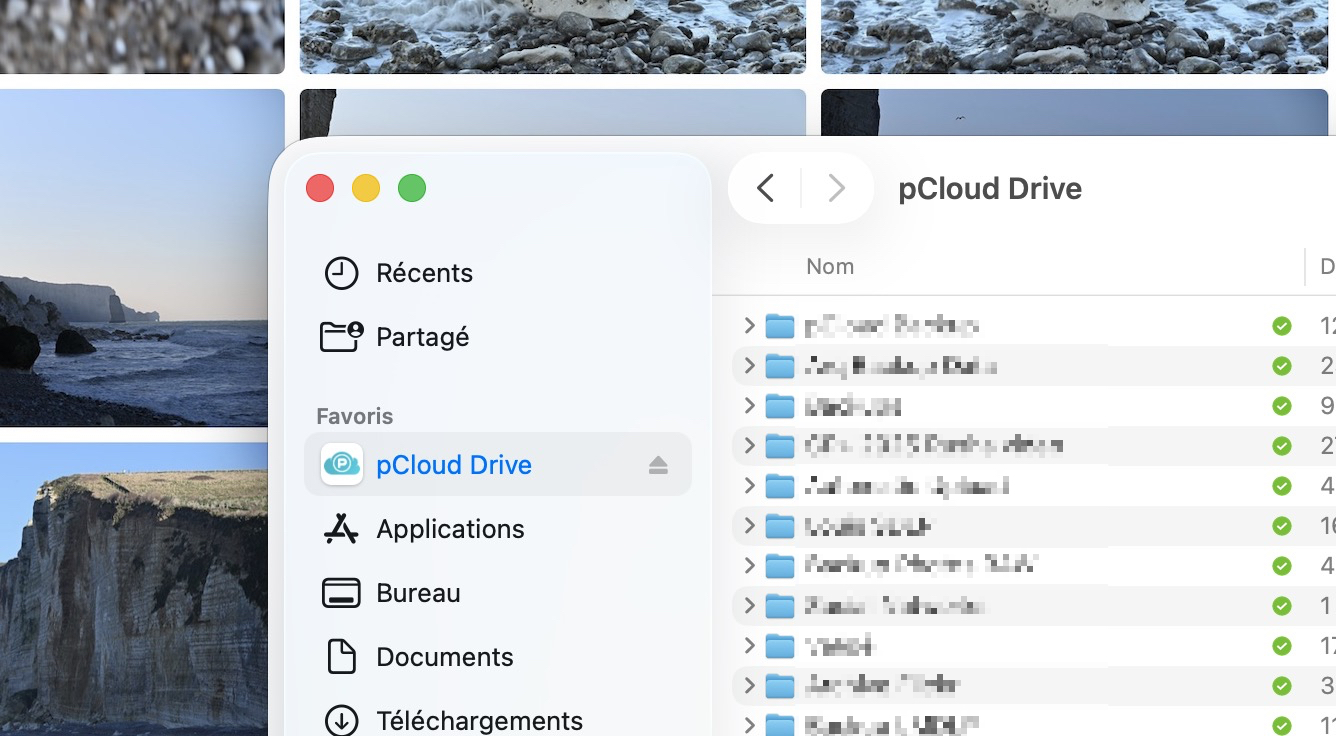Toggle full screen with the green button
This screenshot has height=736, width=1336.
tap(411, 187)
